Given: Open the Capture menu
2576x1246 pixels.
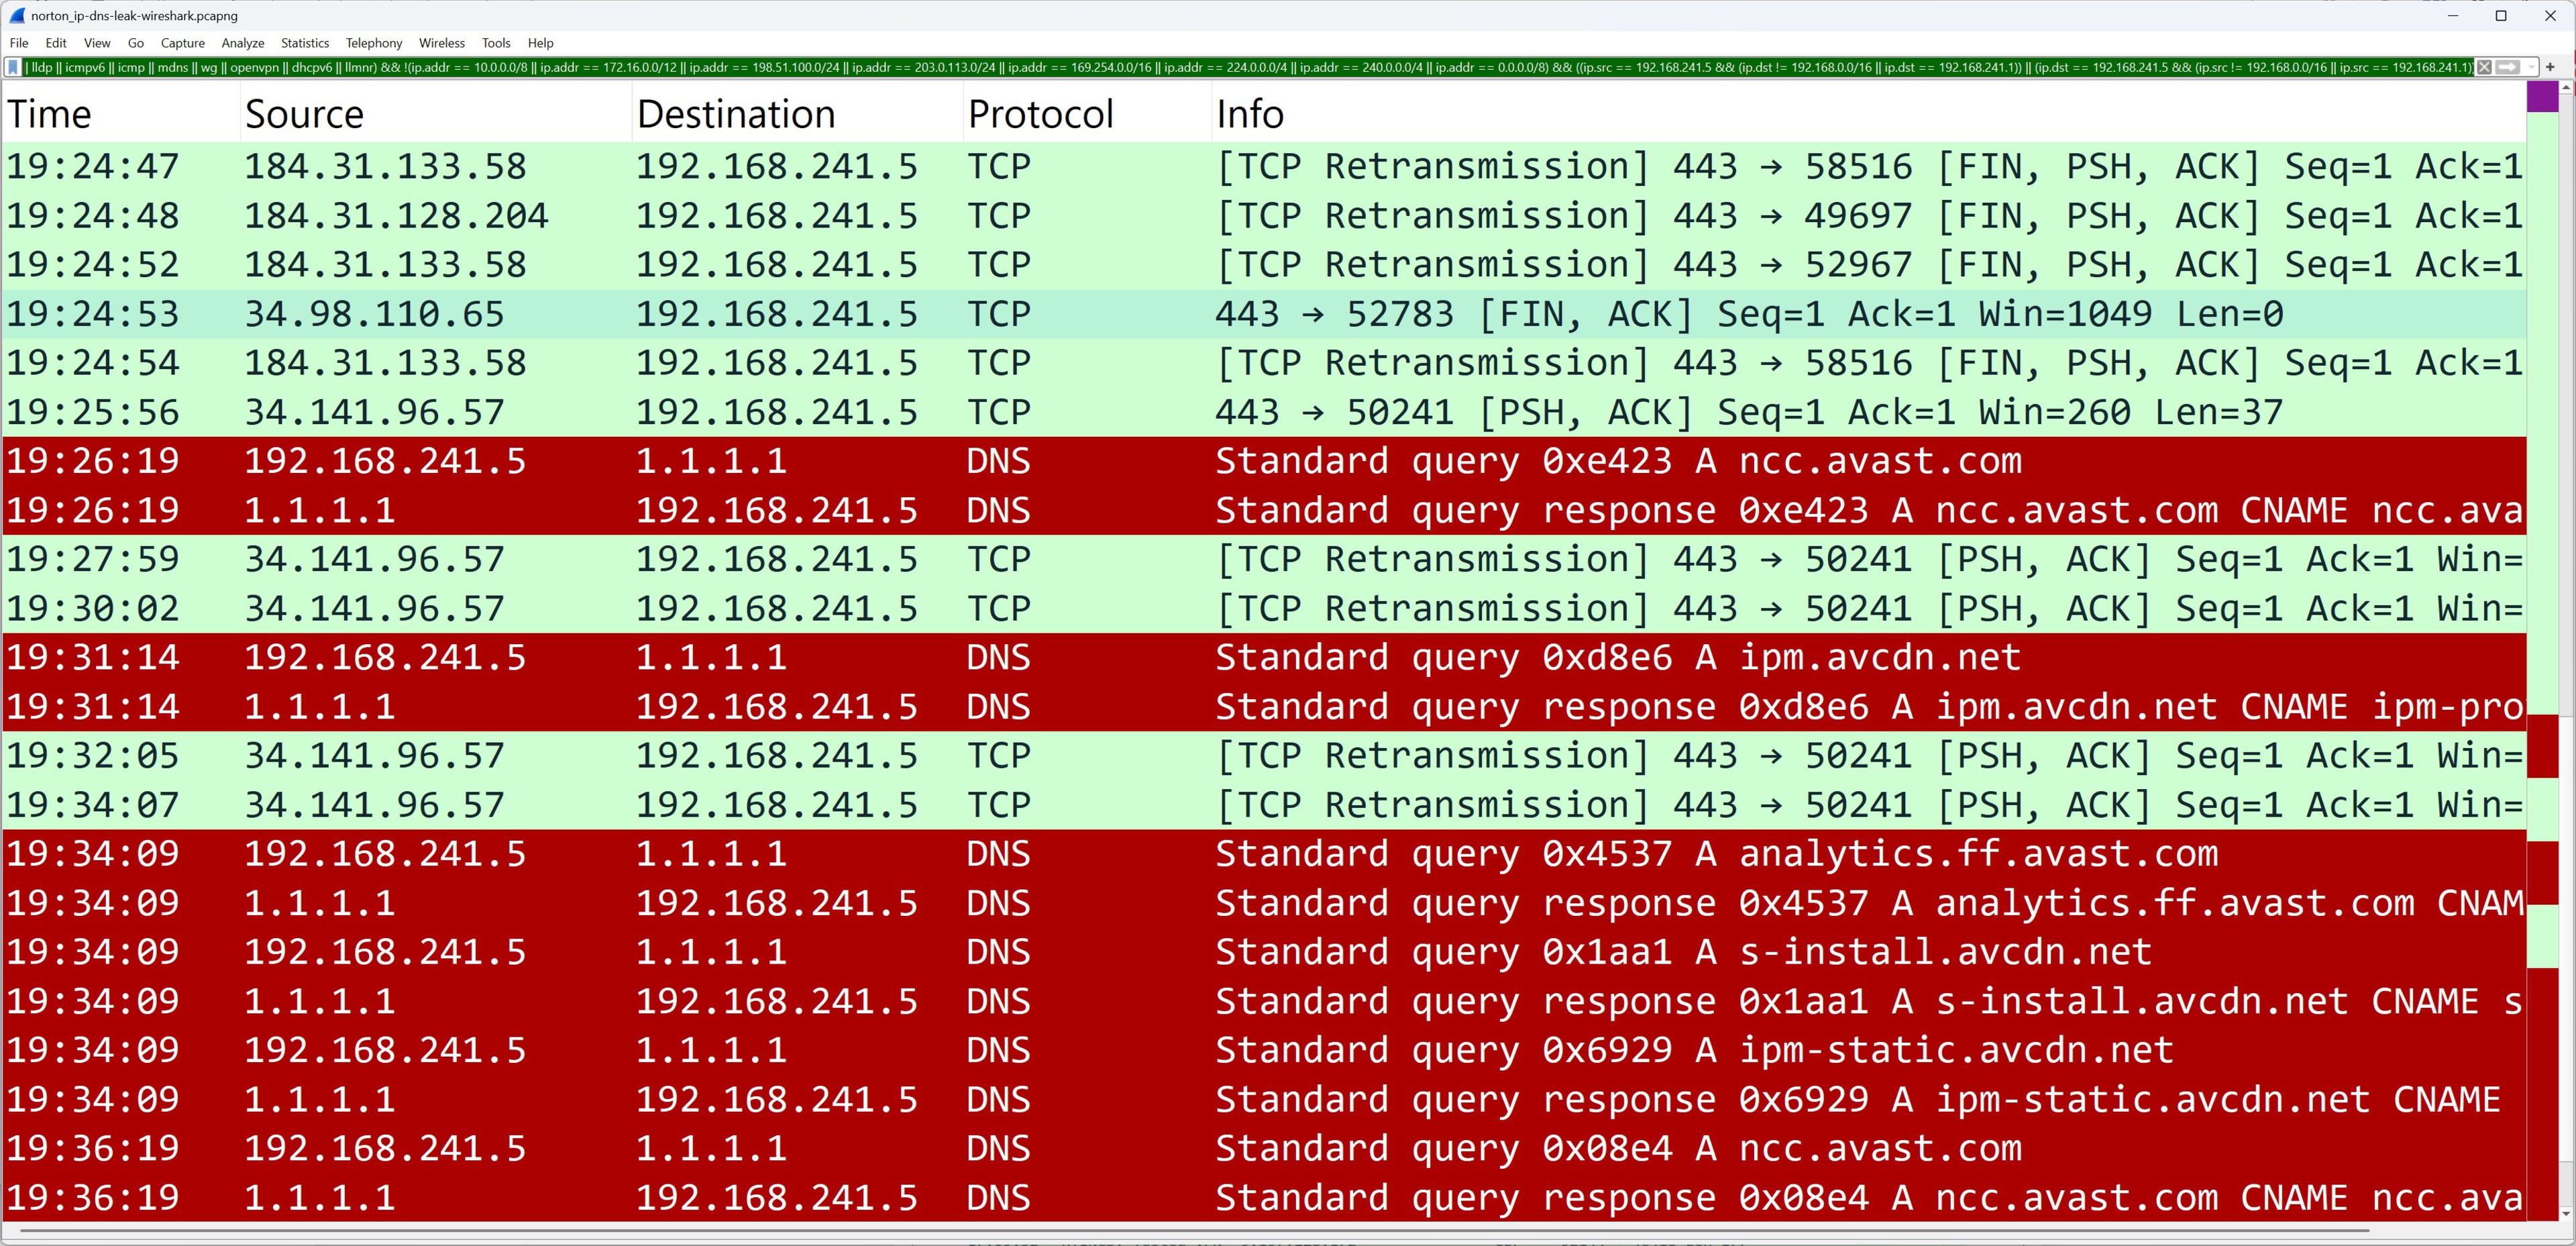Looking at the screenshot, I should 182,43.
